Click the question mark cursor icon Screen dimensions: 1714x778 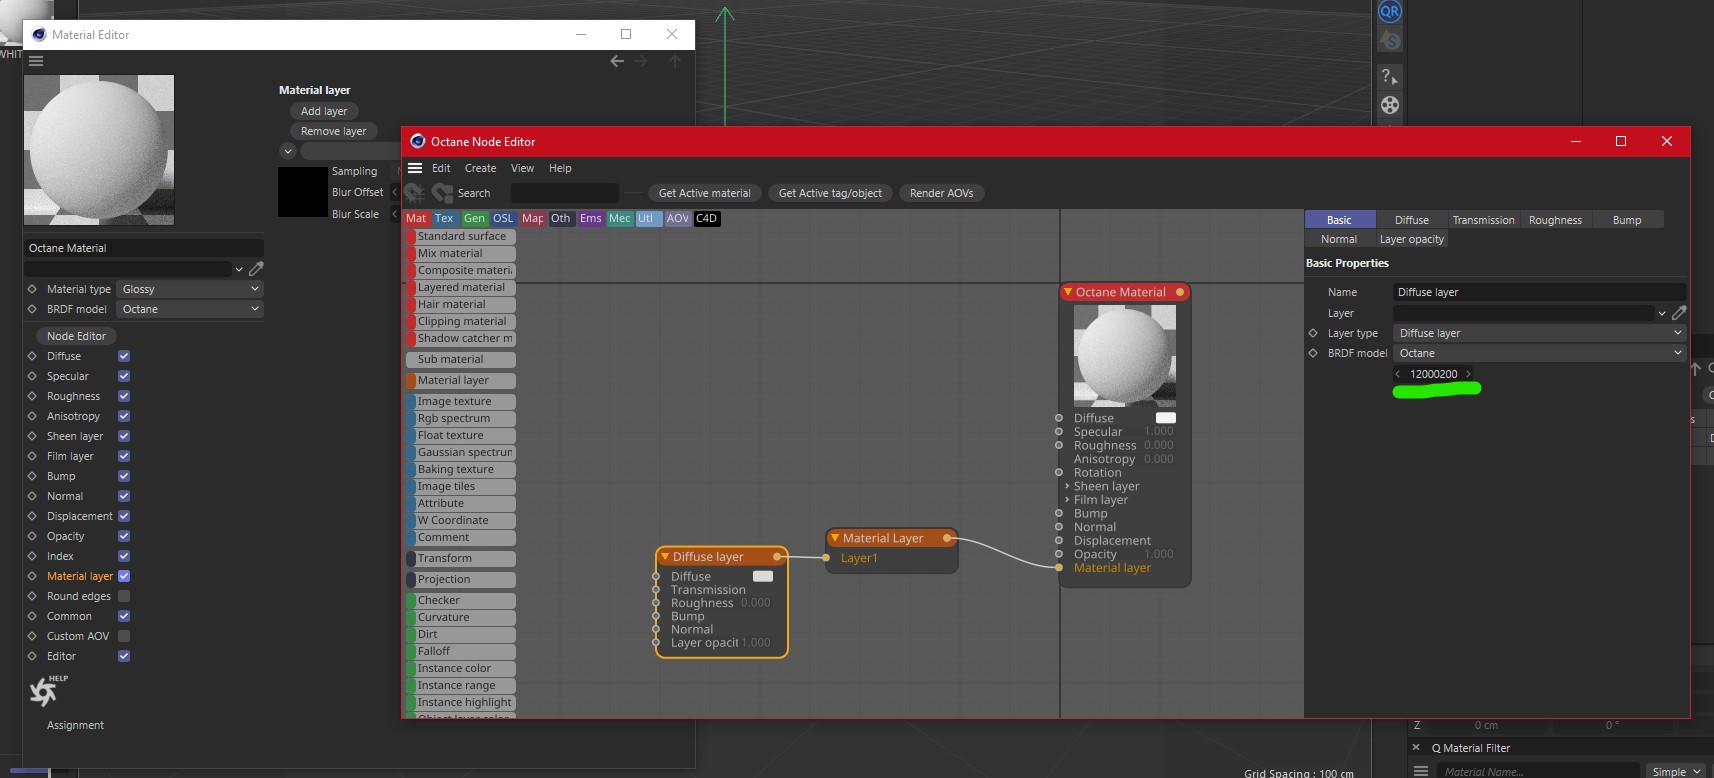pyautogui.click(x=1389, y=76)
